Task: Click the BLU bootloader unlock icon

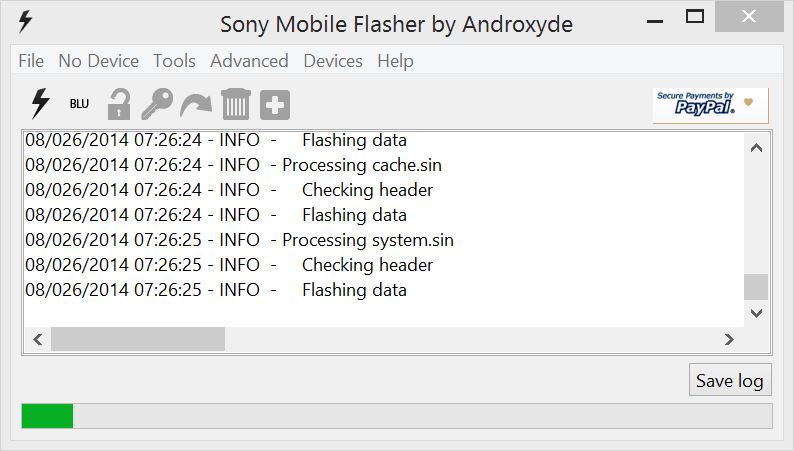Action: [79, 104]
